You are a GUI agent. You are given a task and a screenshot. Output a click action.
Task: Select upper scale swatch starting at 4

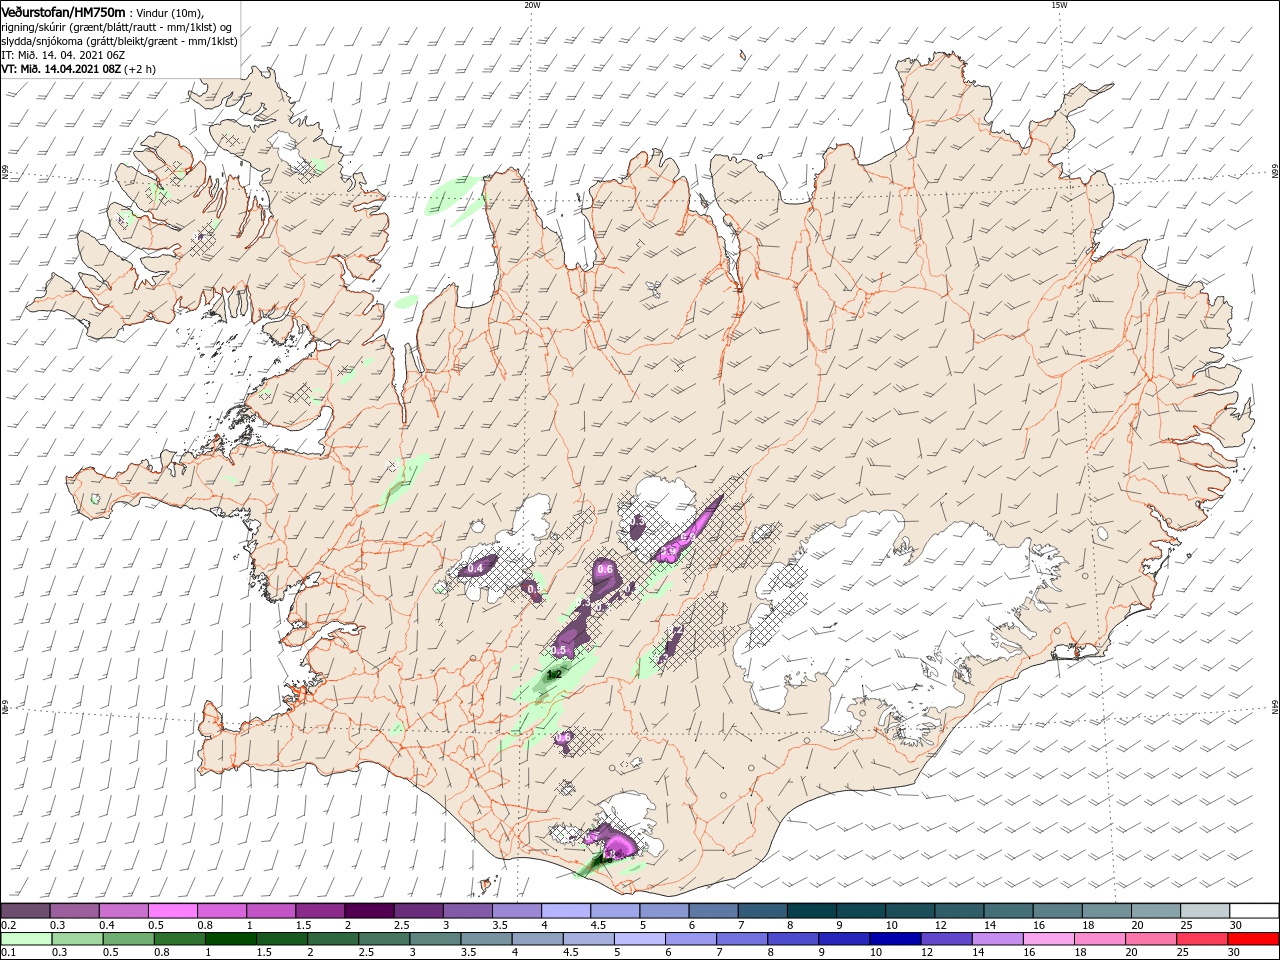(x=565, y=911)
